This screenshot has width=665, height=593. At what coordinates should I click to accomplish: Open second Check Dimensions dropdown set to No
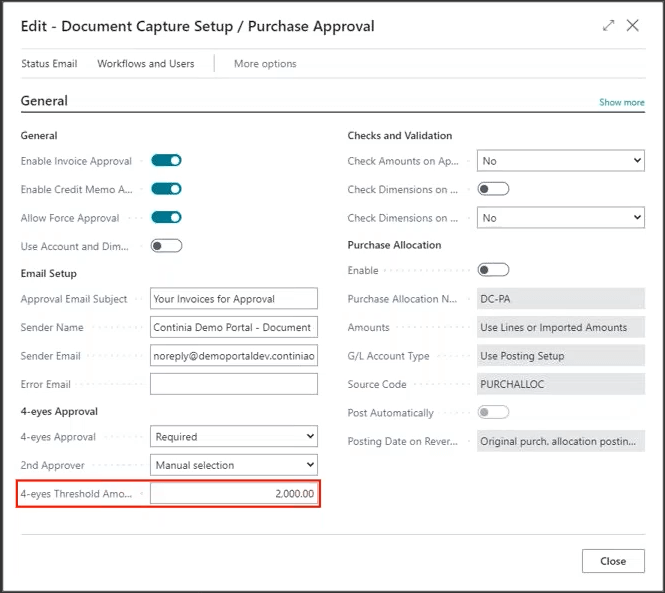(x=561, y=218)
